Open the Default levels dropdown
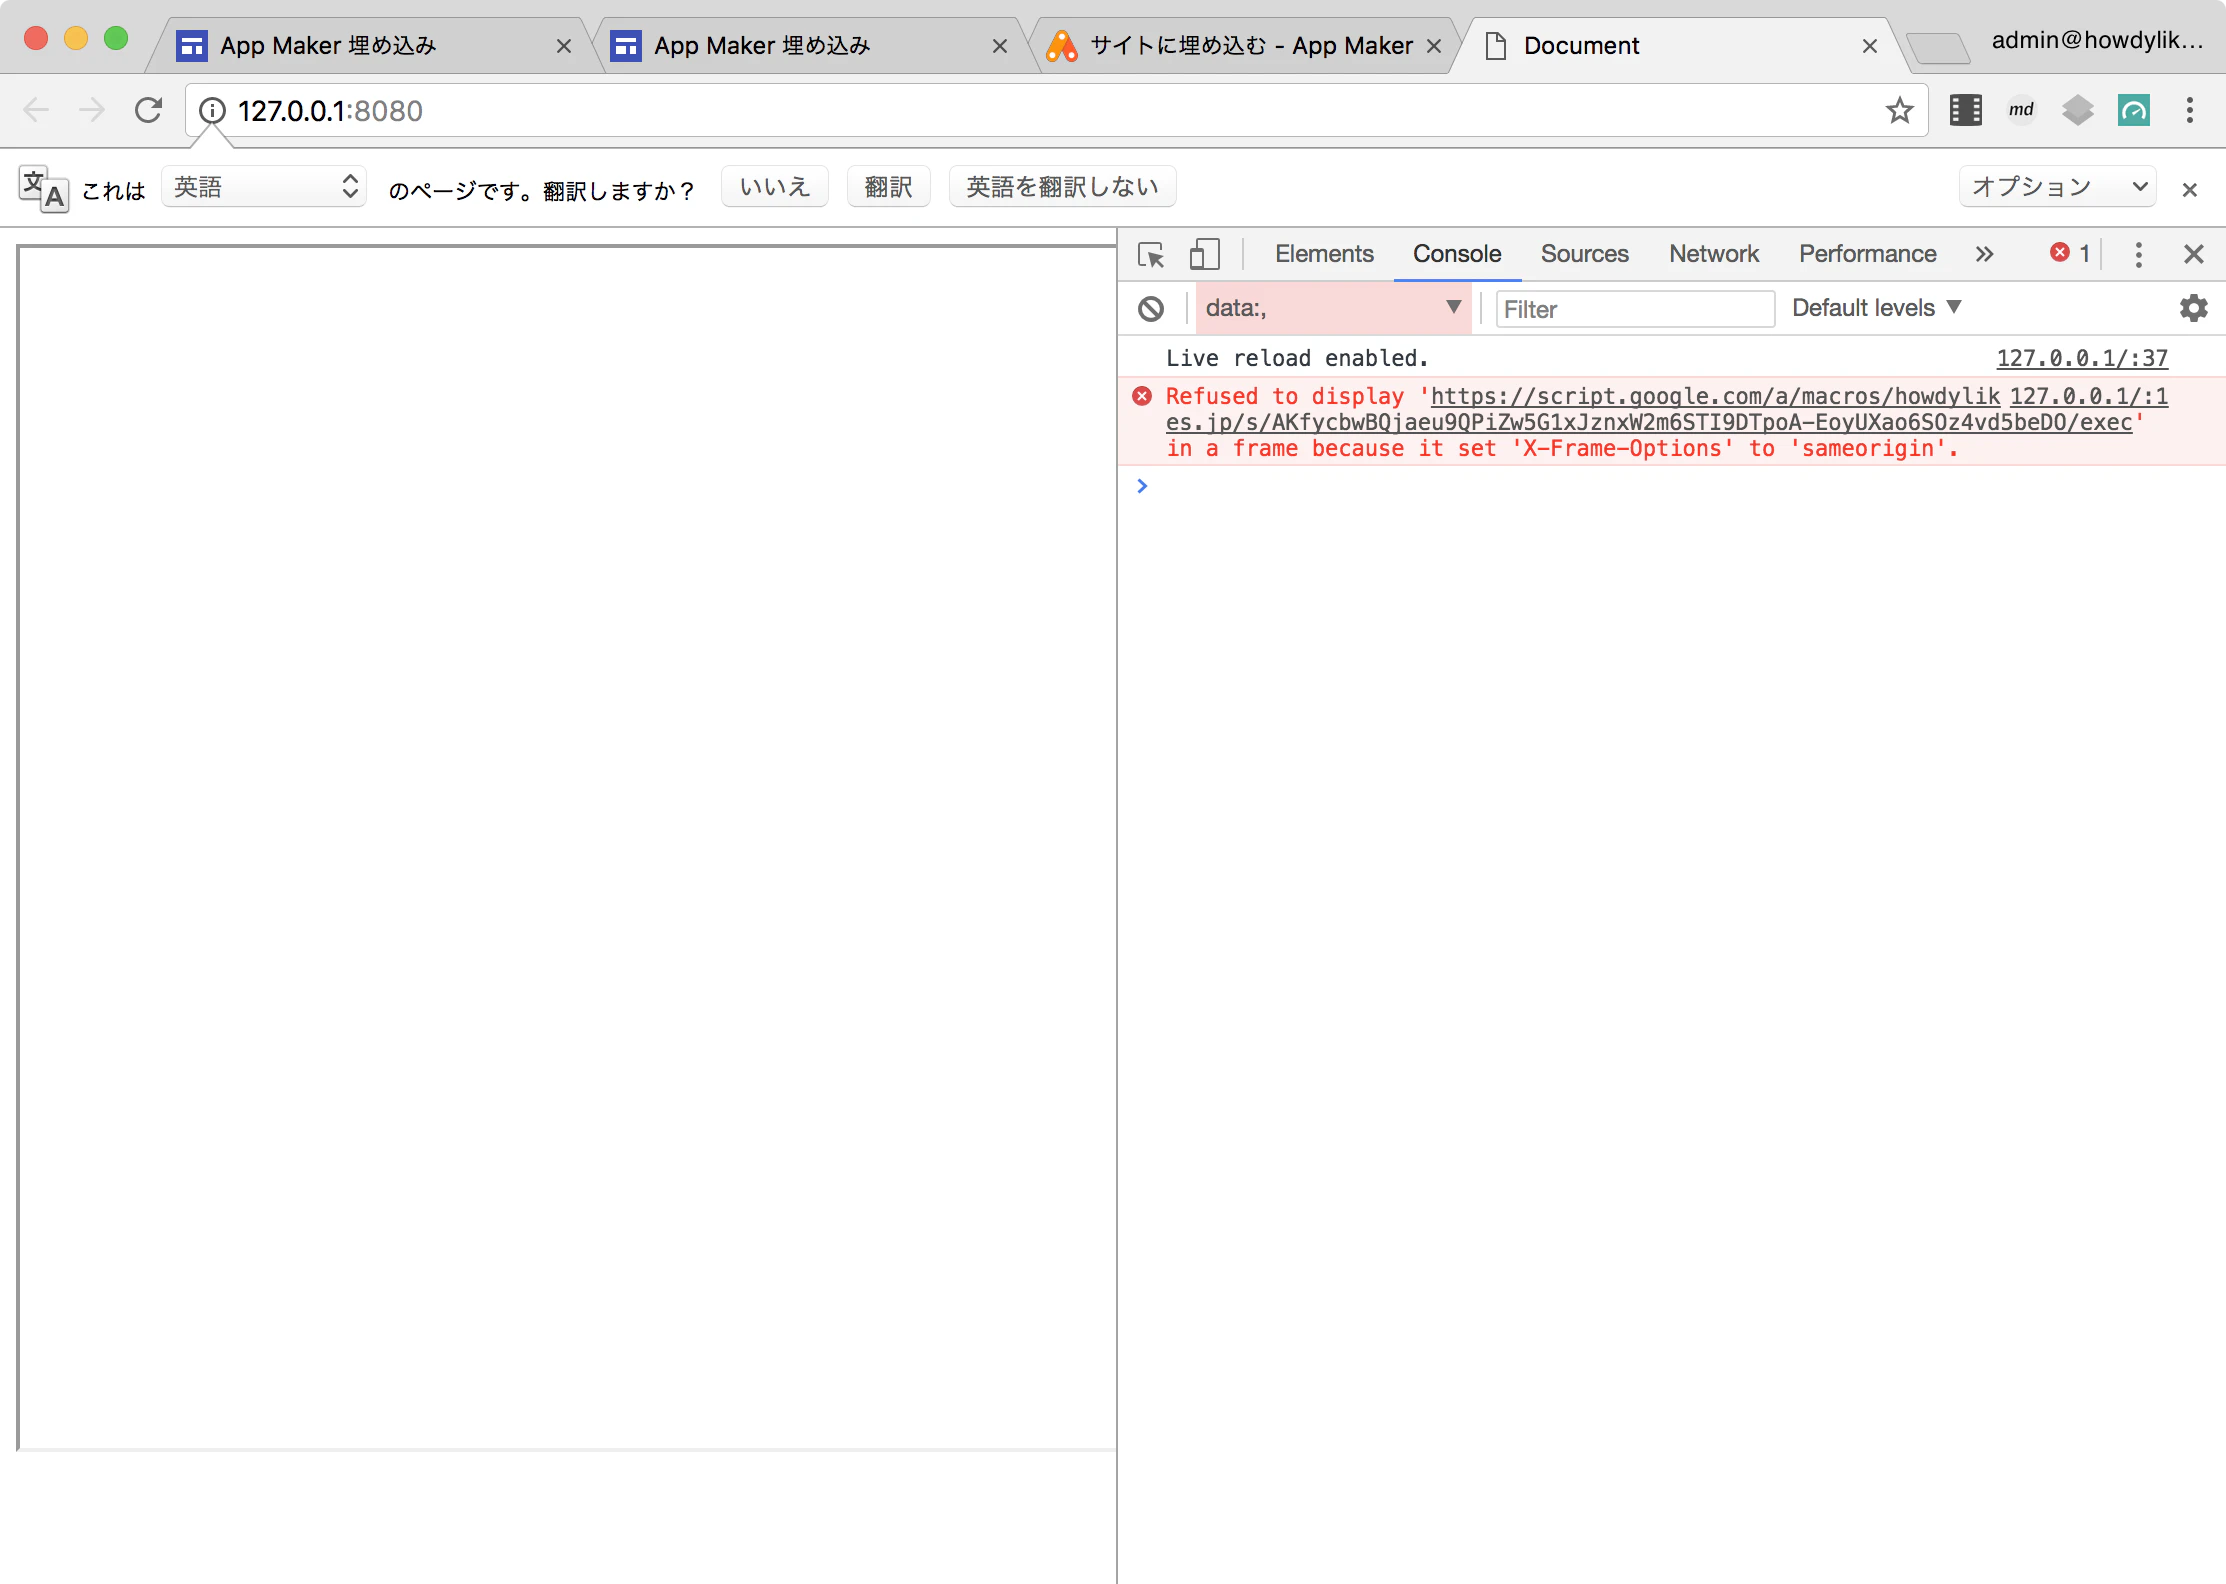2226x1584 pixels. coord(1876,308)
